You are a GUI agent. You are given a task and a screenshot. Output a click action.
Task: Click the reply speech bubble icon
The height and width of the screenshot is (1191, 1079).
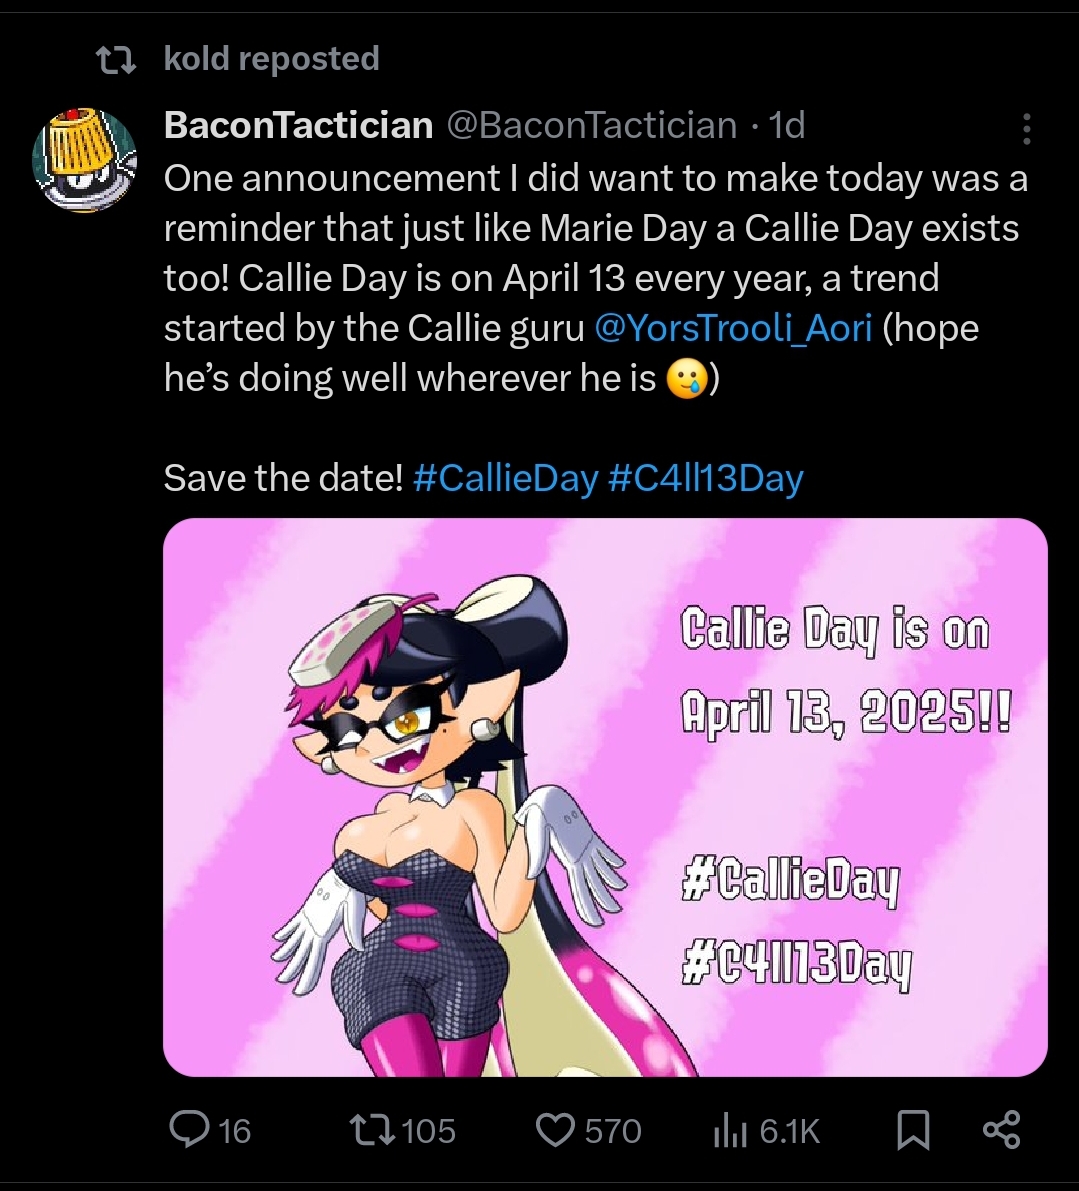click(x=188, y=1130)
